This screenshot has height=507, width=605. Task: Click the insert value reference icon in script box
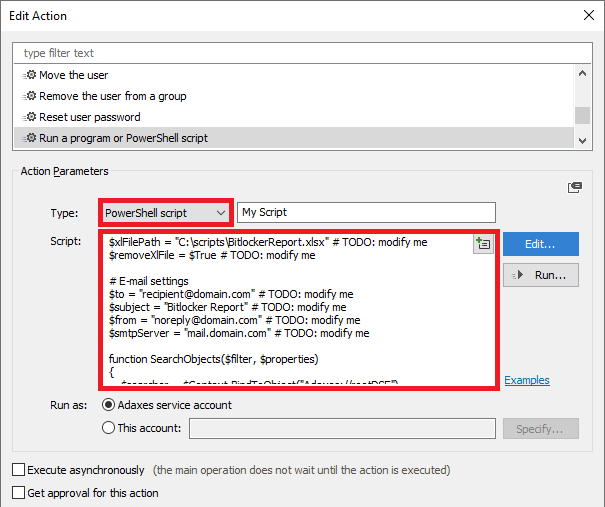tap(484, 243)
